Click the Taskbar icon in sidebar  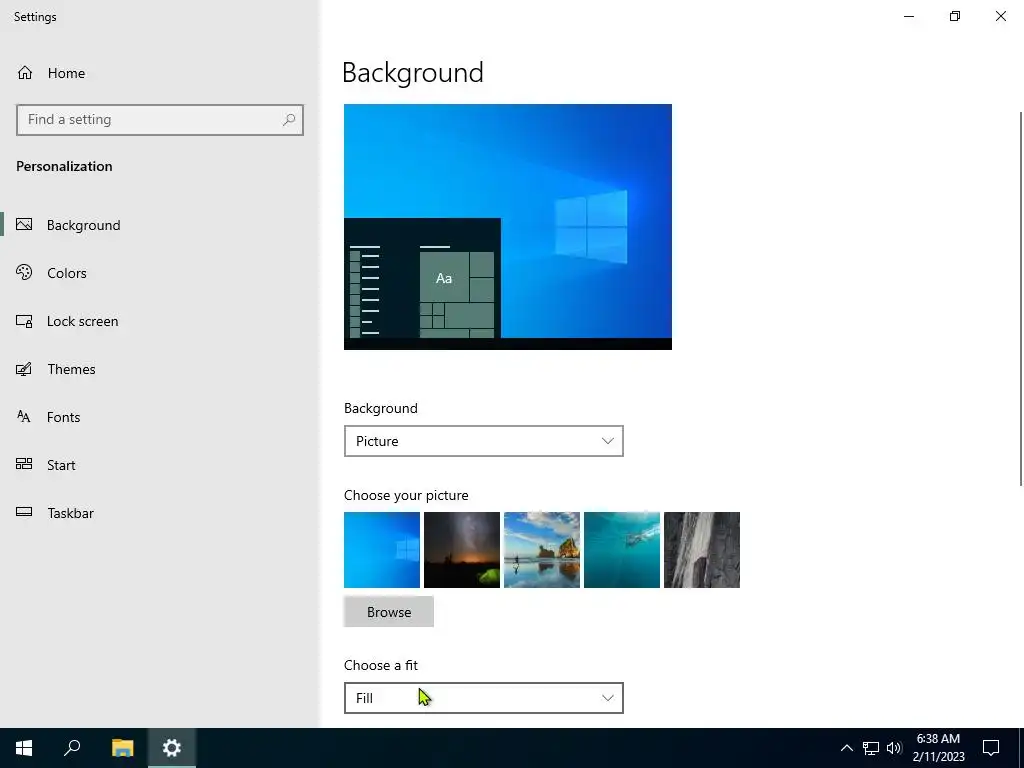click(x=24, y=512)
